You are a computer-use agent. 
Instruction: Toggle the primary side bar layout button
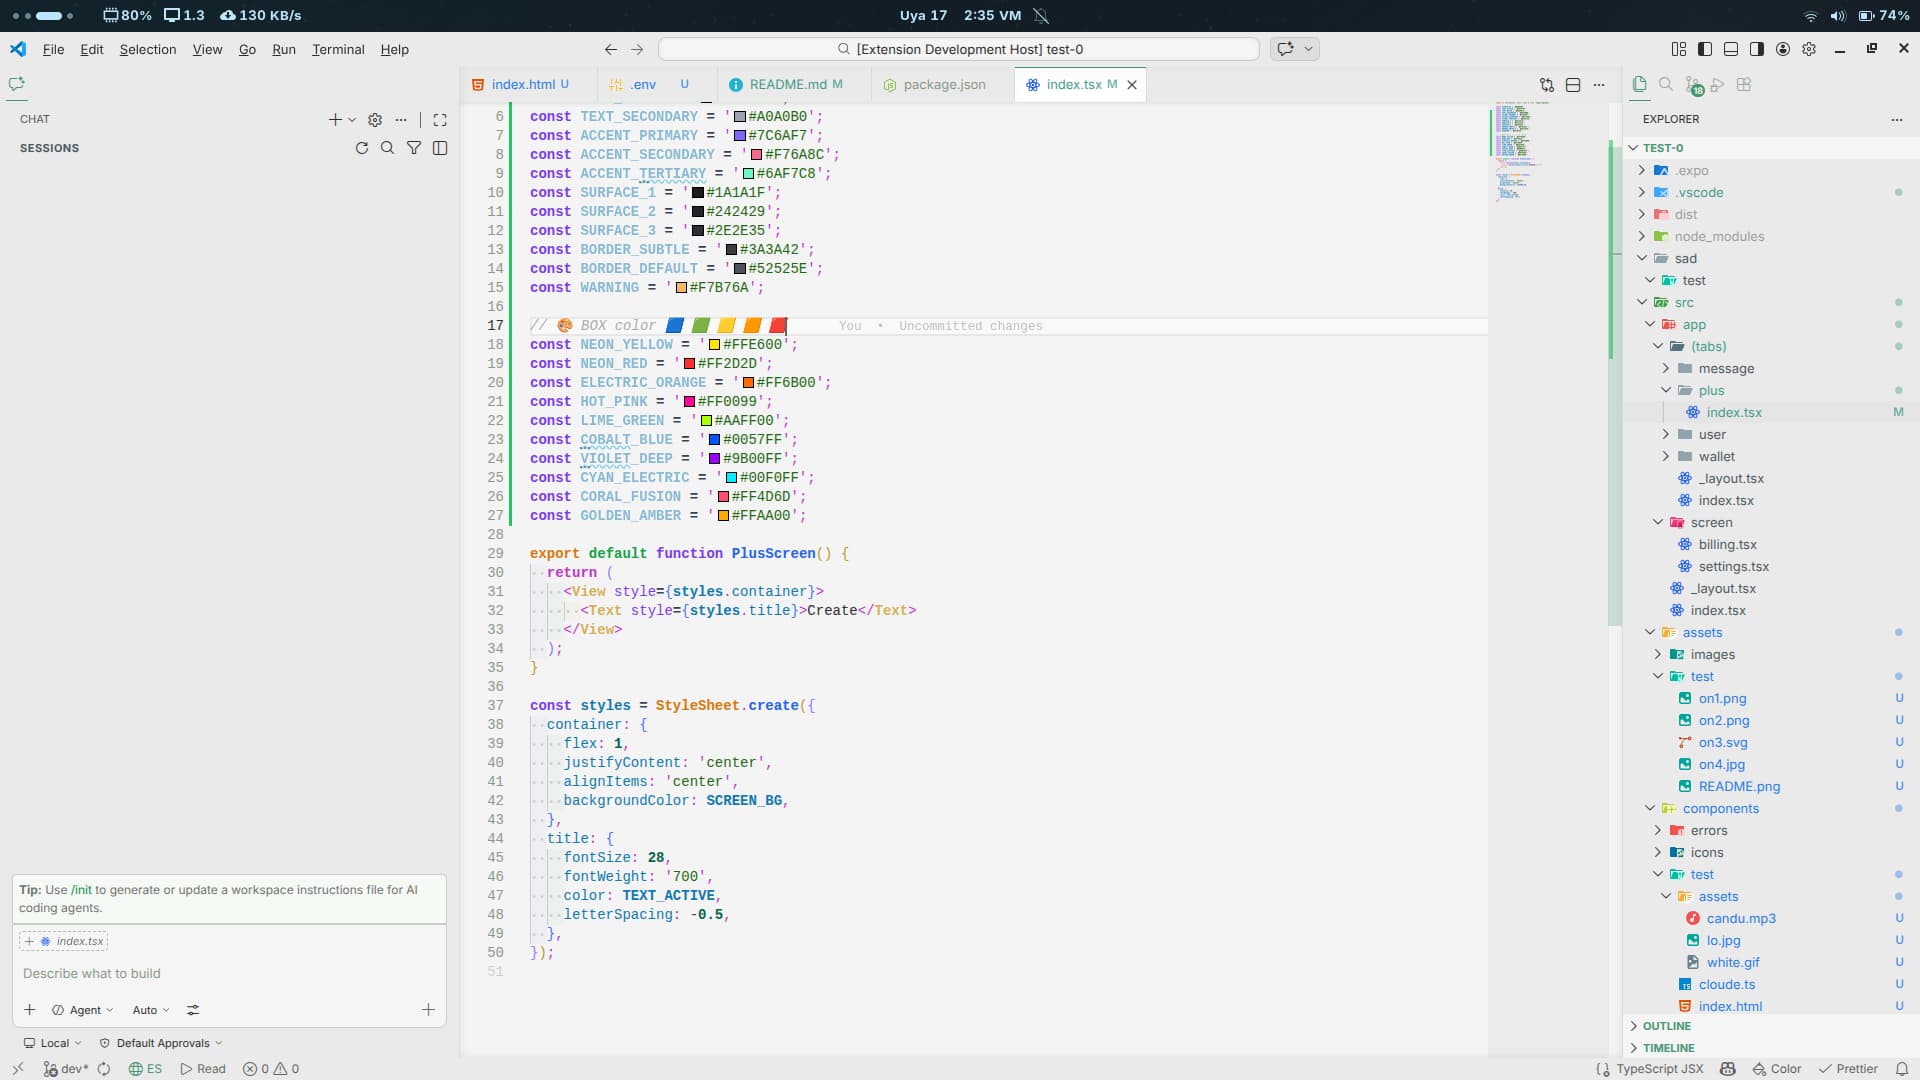1705,49
